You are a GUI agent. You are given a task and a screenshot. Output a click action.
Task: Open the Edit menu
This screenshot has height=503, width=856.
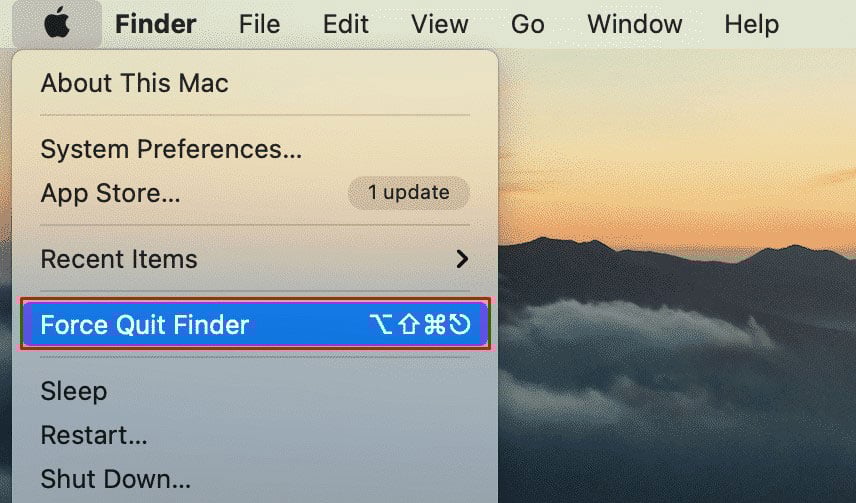[x=346, y=24]
